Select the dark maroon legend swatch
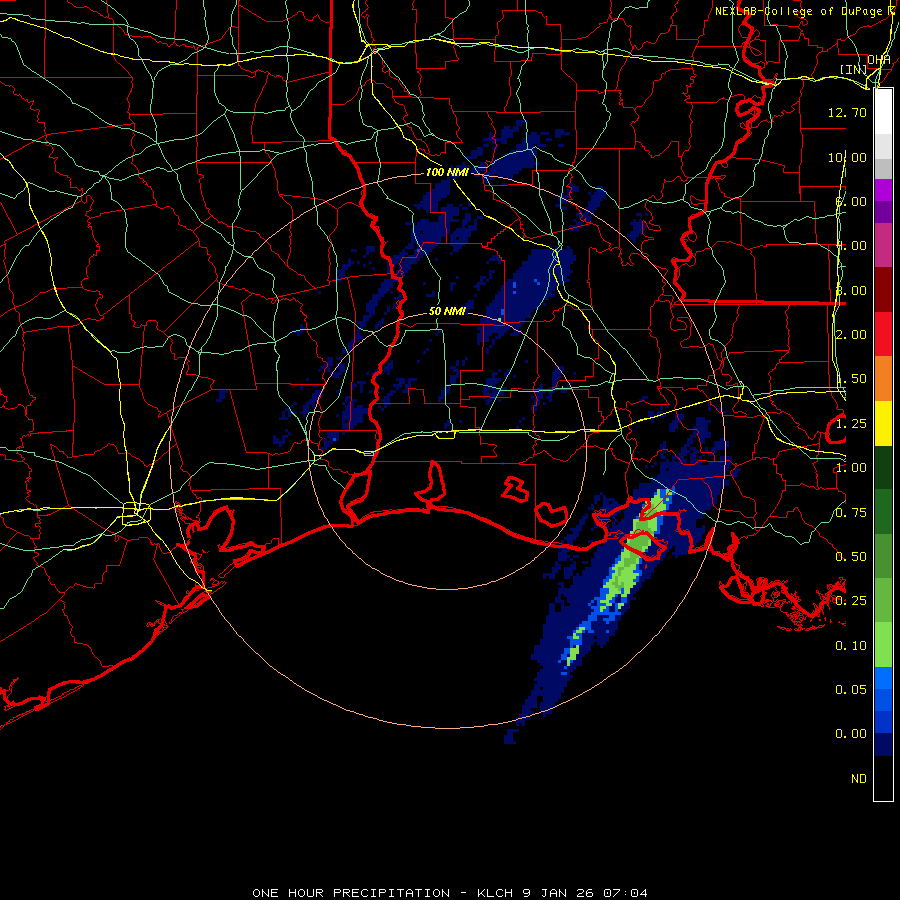 point(883,290)
